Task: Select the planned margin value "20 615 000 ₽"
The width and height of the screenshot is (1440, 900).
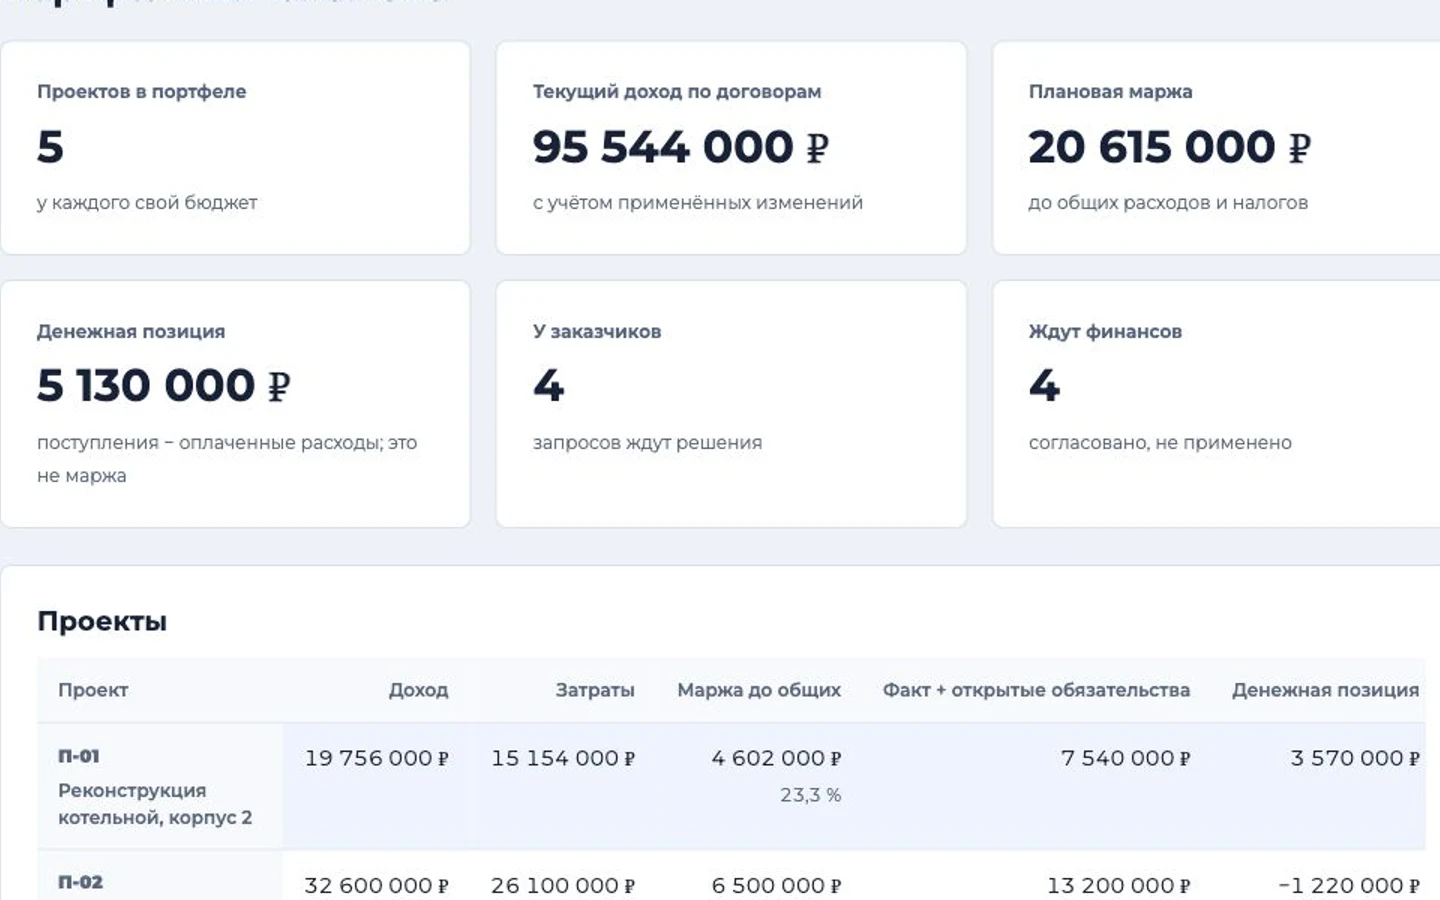Action: pos(1169,147)
